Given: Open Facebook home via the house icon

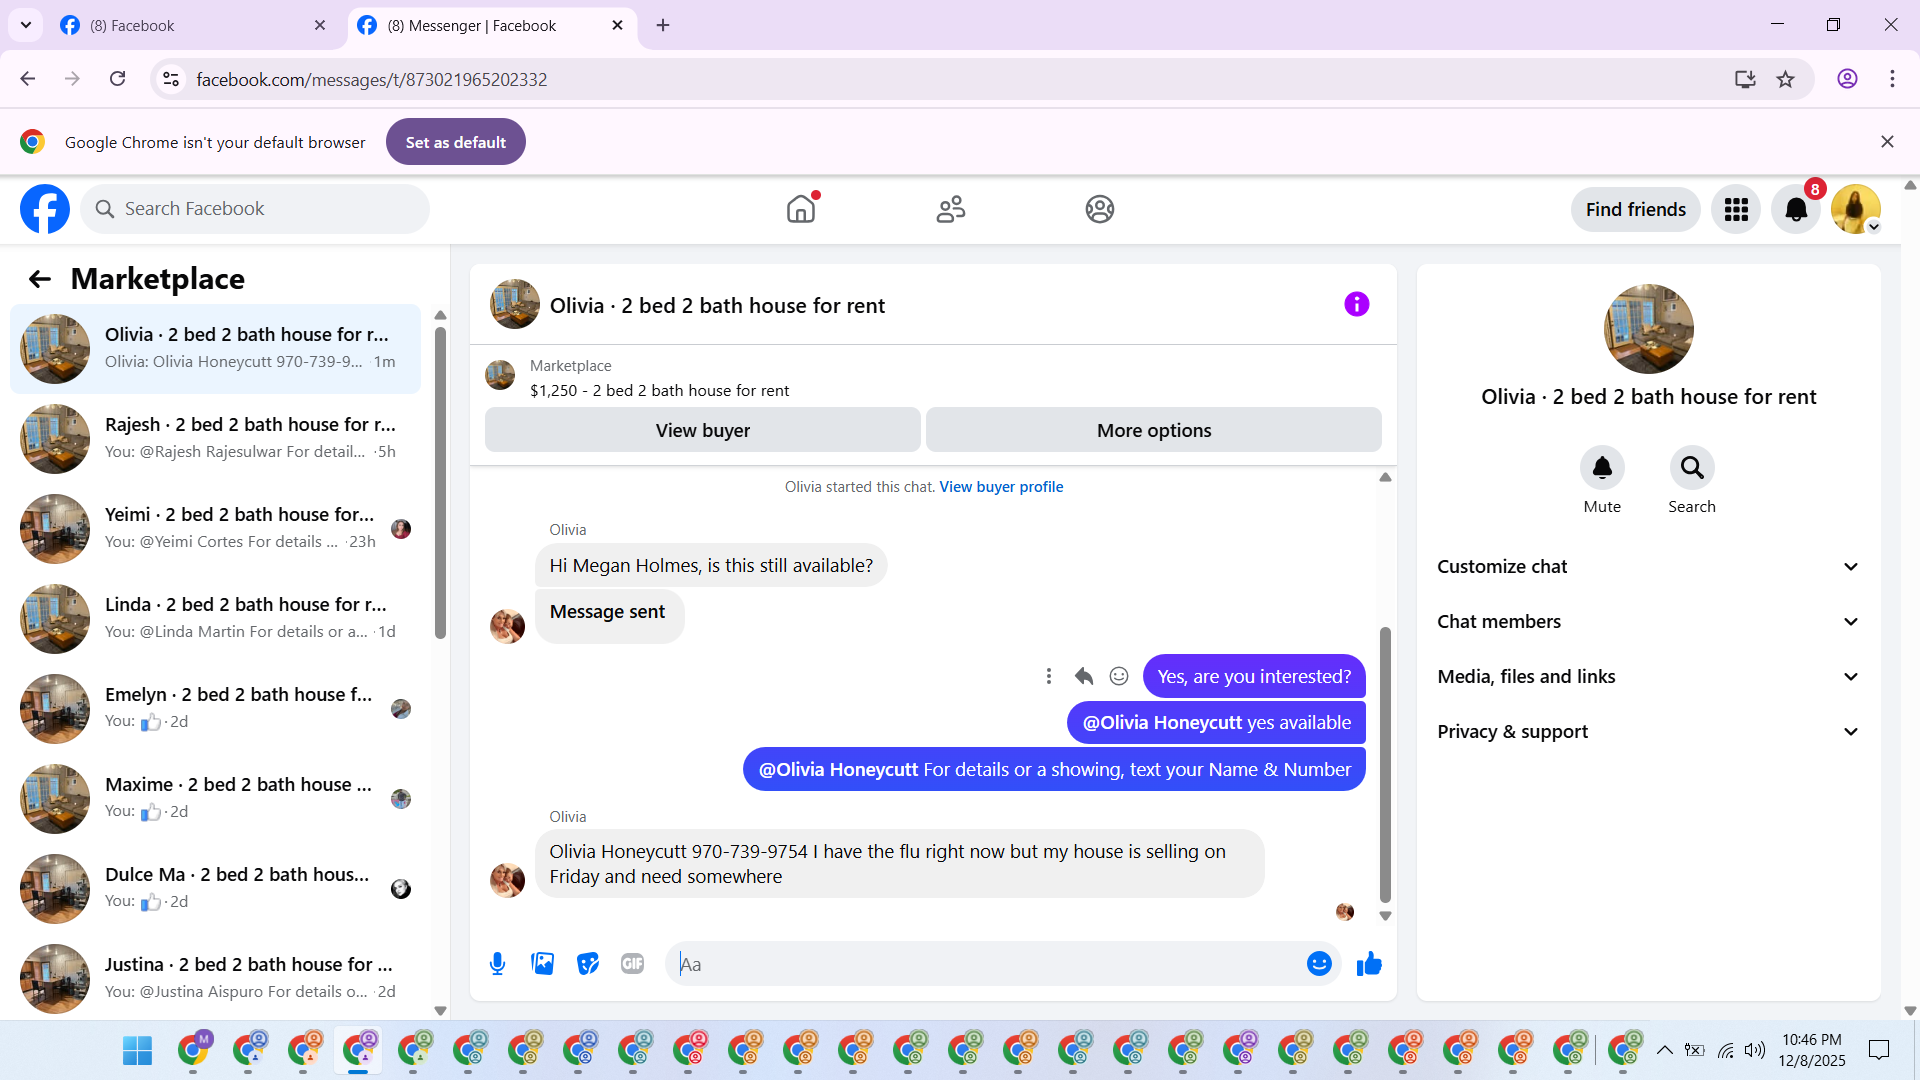Looking at the screenshot, I should 801,209.
